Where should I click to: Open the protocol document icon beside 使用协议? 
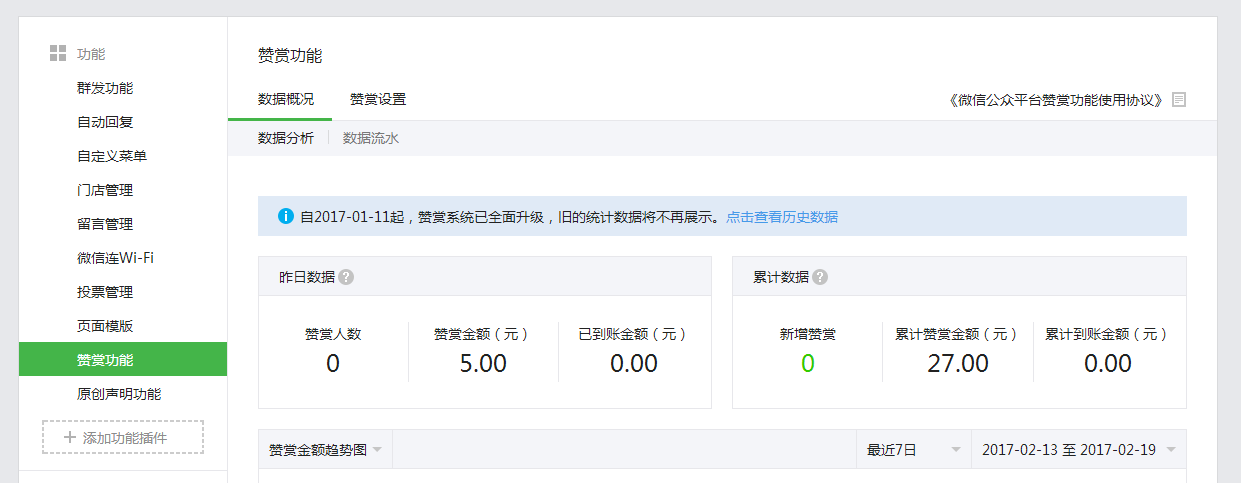point(1179,100)
